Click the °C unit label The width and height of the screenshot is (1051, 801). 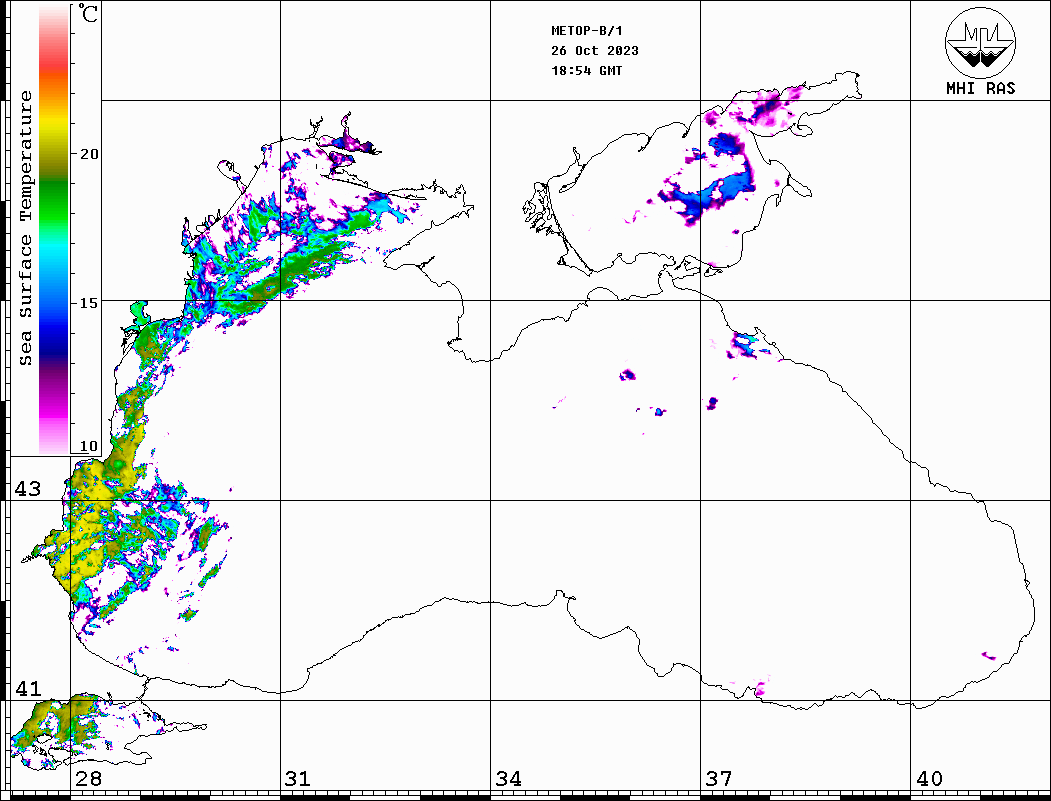[88, 13]
